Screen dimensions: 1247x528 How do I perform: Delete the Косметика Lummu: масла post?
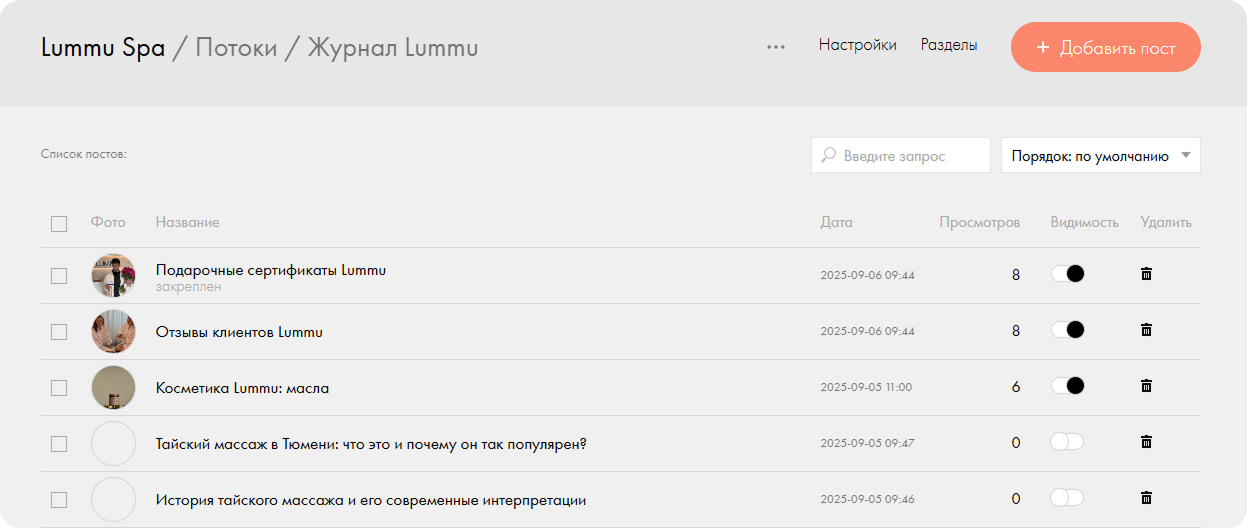1146,386
